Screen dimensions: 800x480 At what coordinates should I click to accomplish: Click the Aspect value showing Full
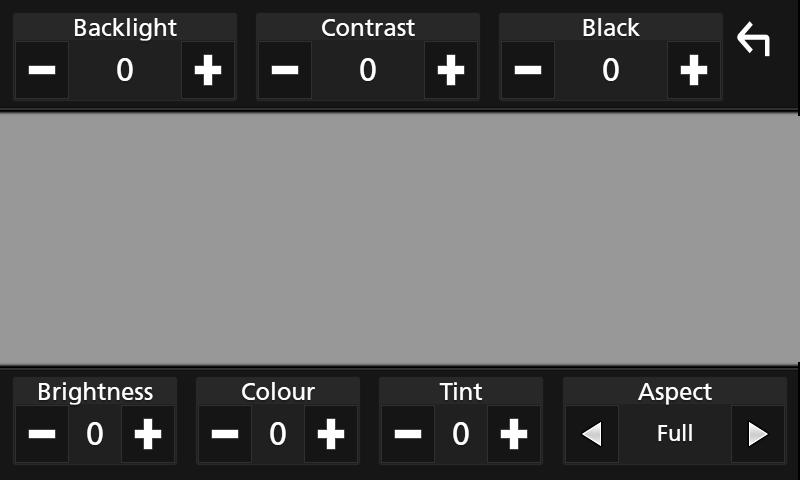coord(675,434)
